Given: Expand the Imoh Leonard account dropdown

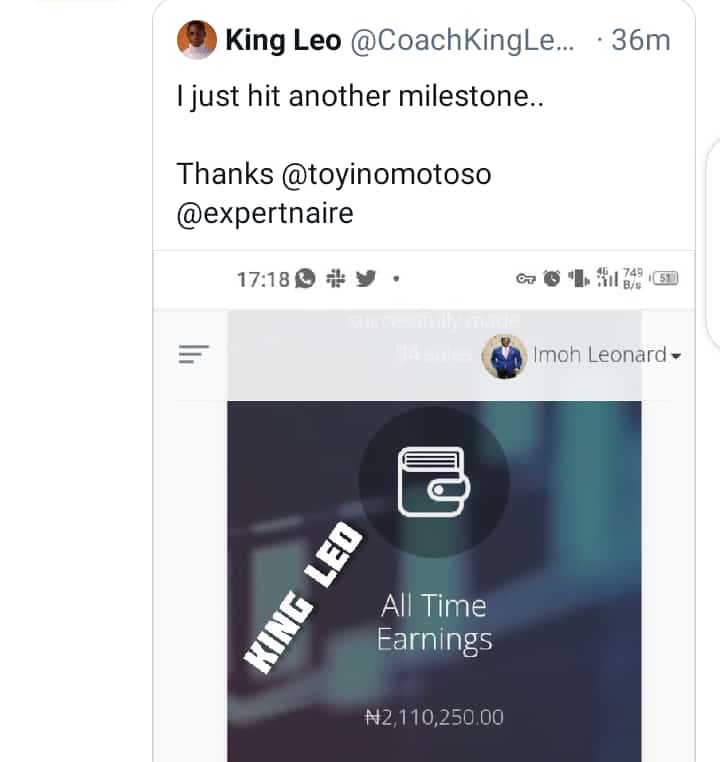Looking at the screenshot, I should (x=676, y=356).
